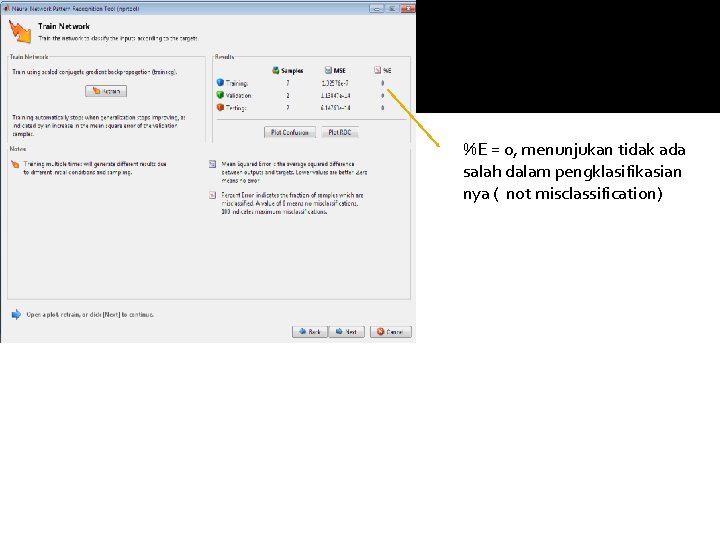720x540 pixels.
Task: Click the MSE column icon
Action: 328,70
